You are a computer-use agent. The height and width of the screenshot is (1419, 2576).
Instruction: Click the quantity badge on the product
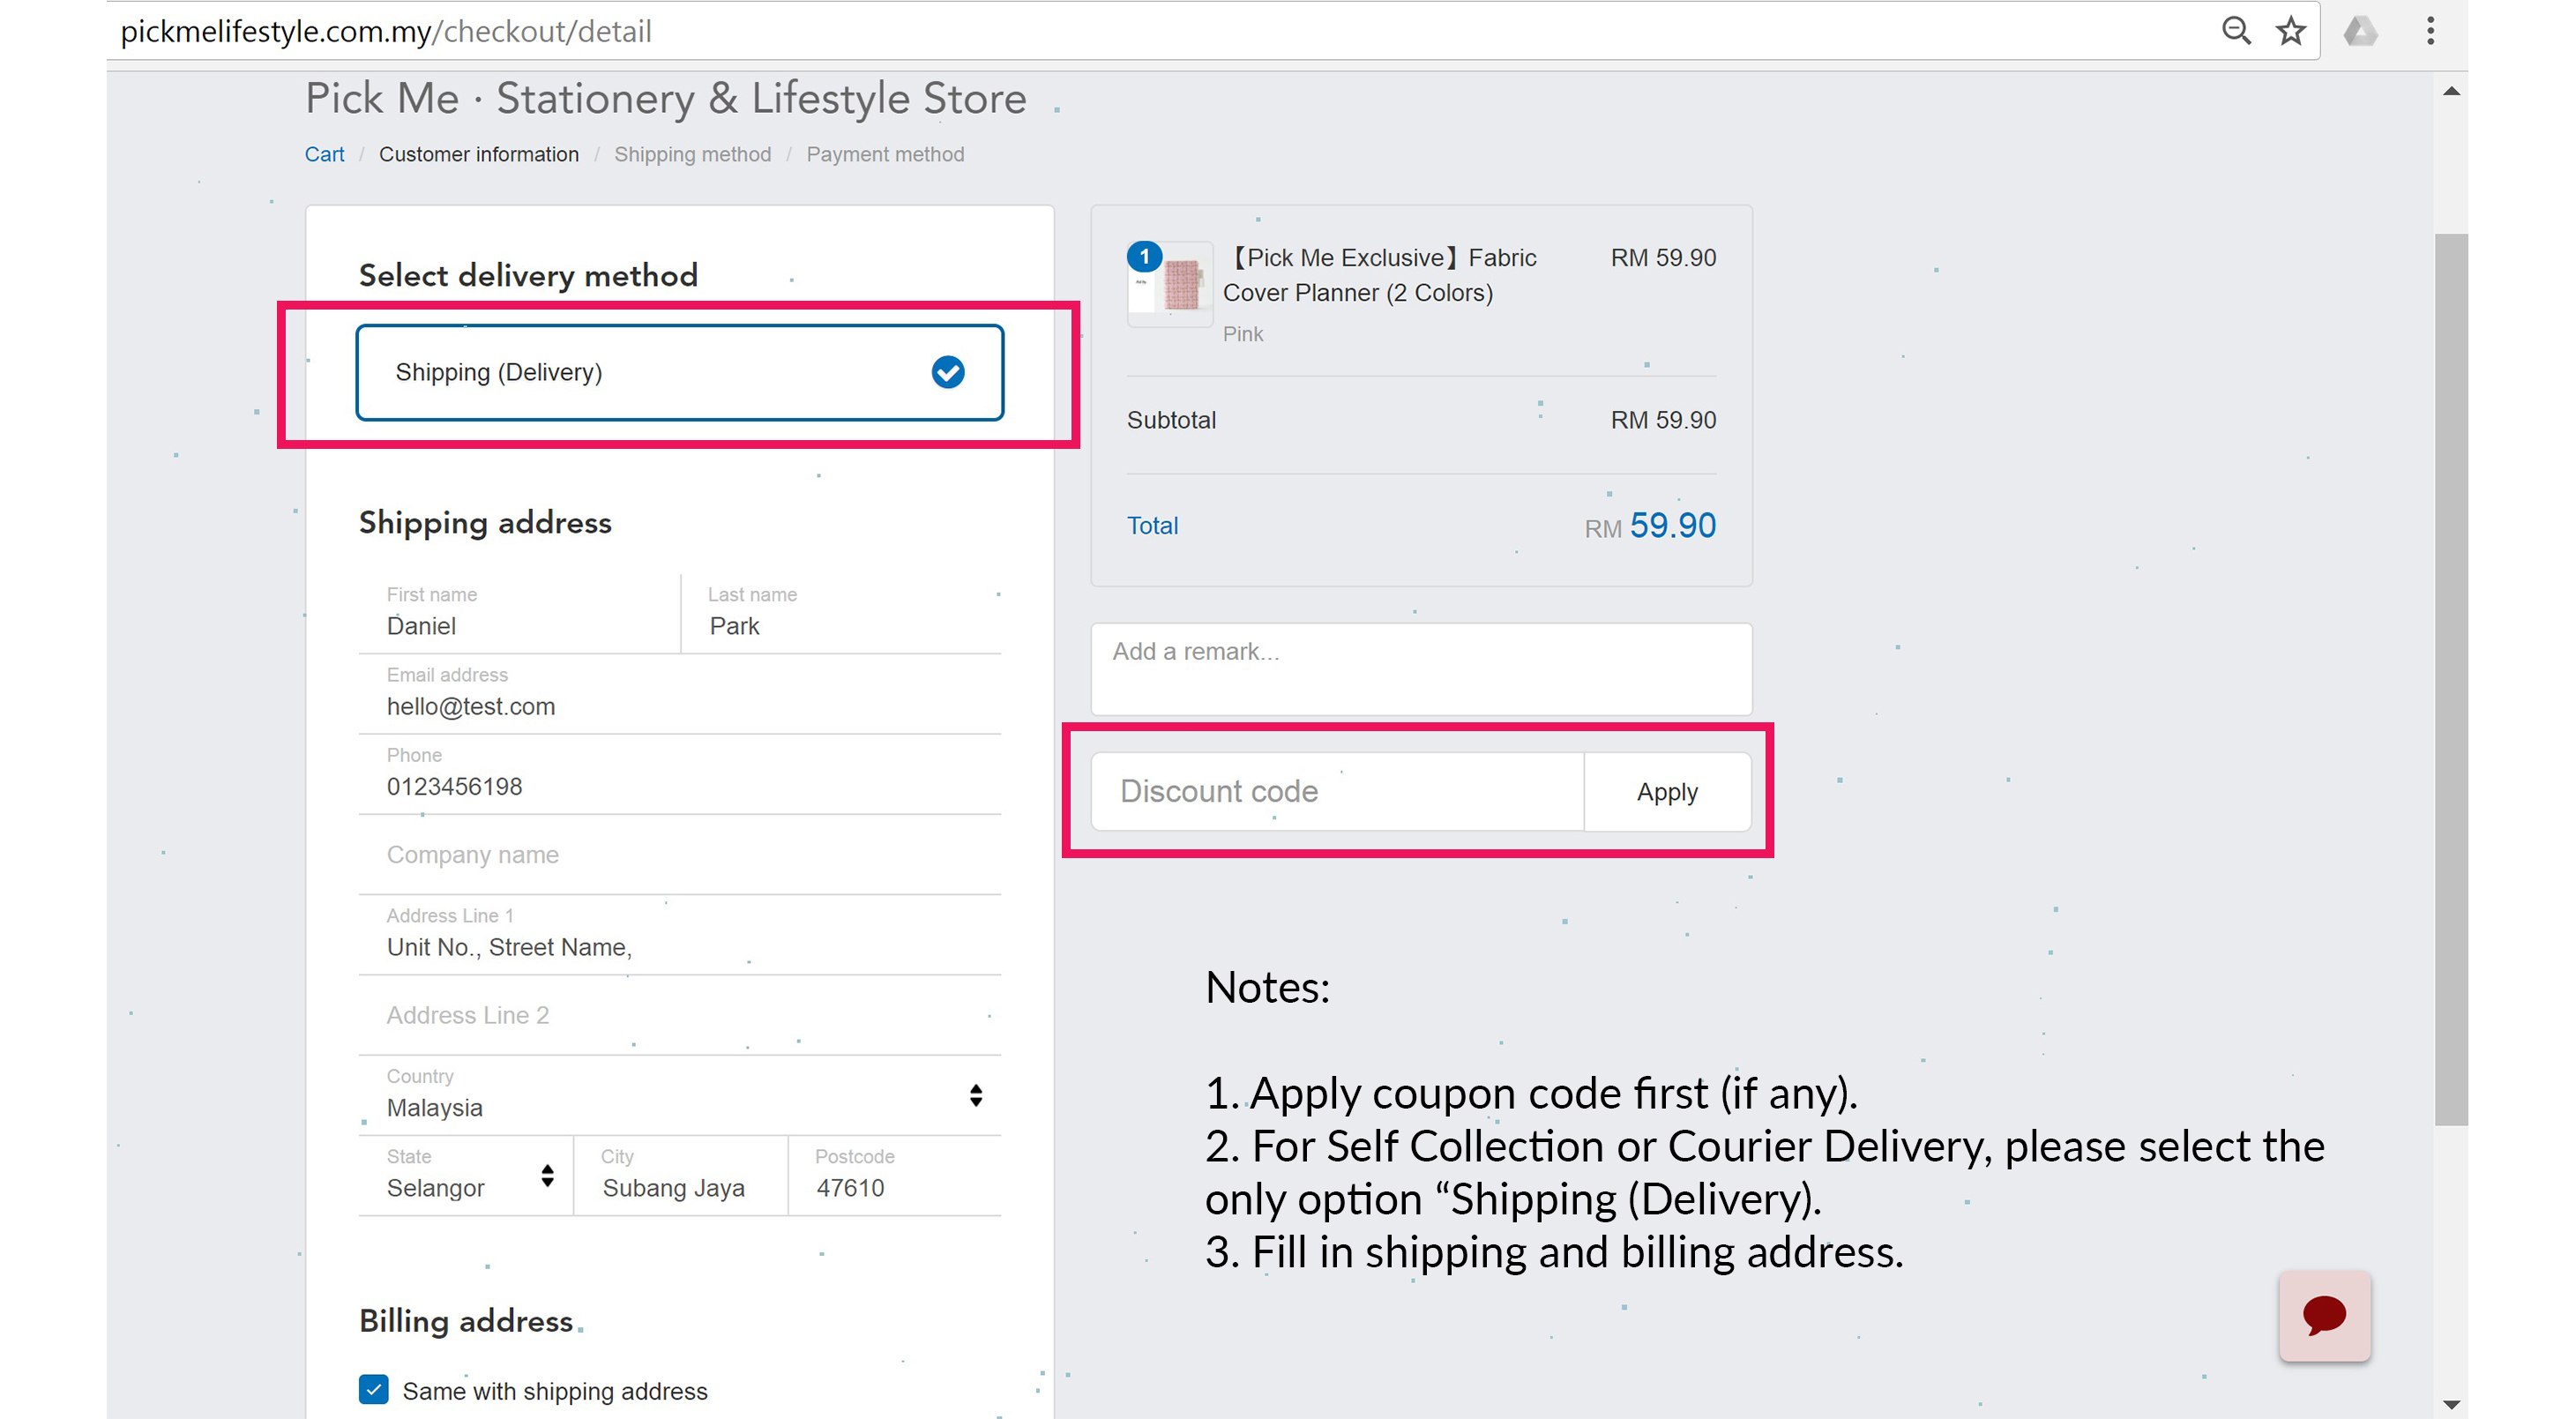point(1144,256)
